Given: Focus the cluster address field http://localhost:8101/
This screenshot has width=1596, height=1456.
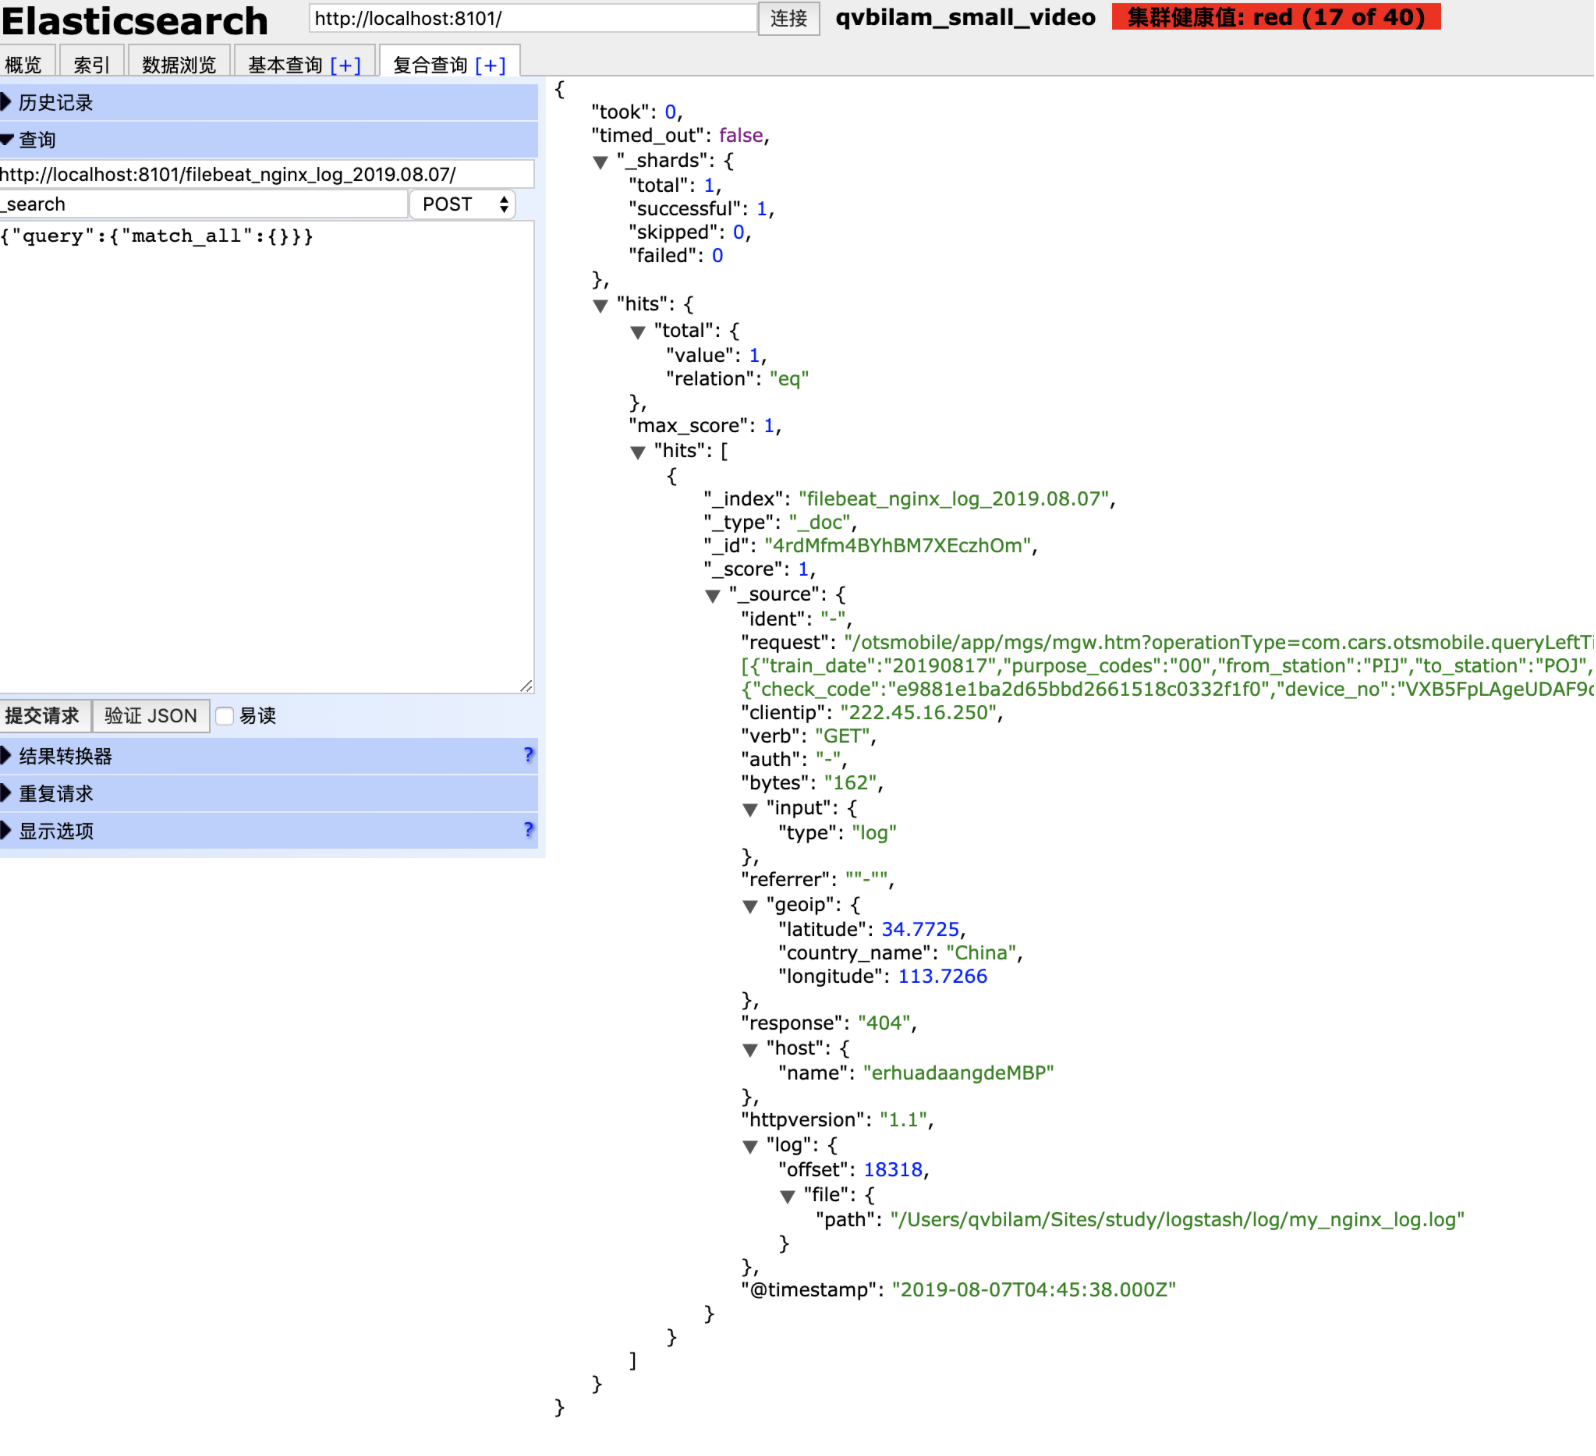Looking at the screenshot, I should point(532,18).
